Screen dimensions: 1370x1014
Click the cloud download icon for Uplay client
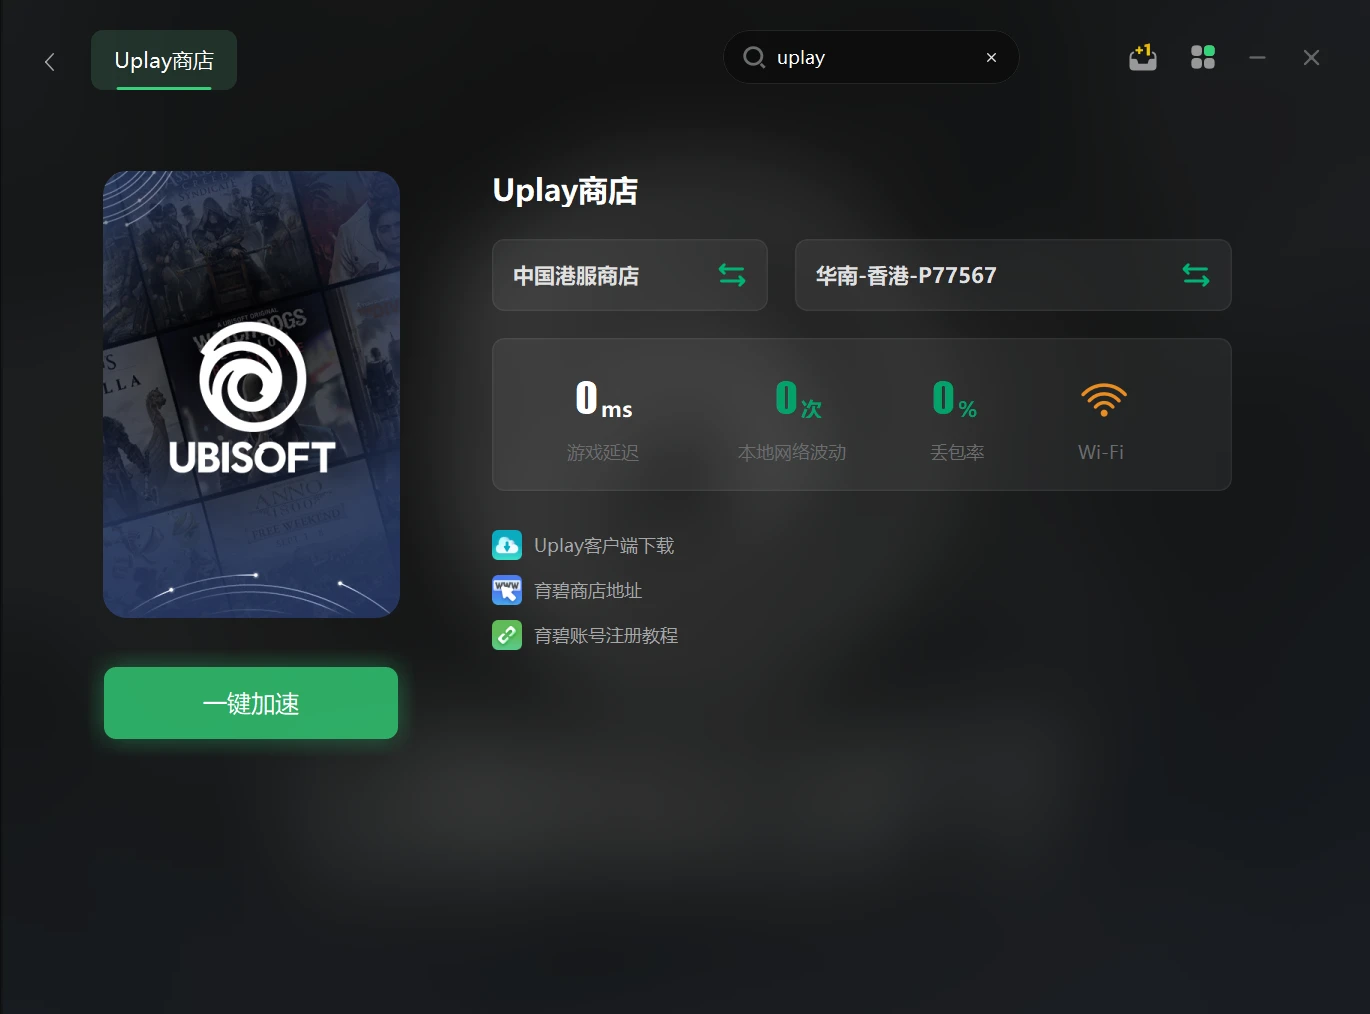click(x=507, y=545)
